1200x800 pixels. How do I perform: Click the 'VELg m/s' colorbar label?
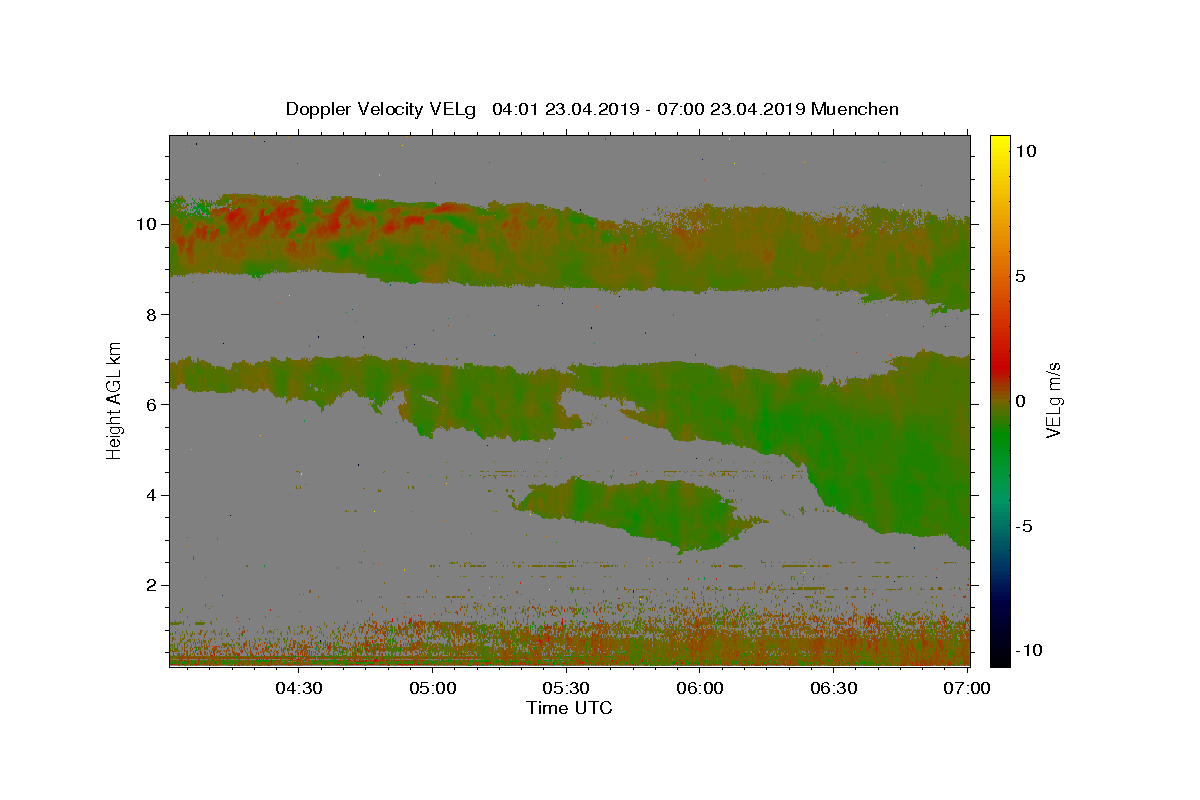coord(1054,399)
